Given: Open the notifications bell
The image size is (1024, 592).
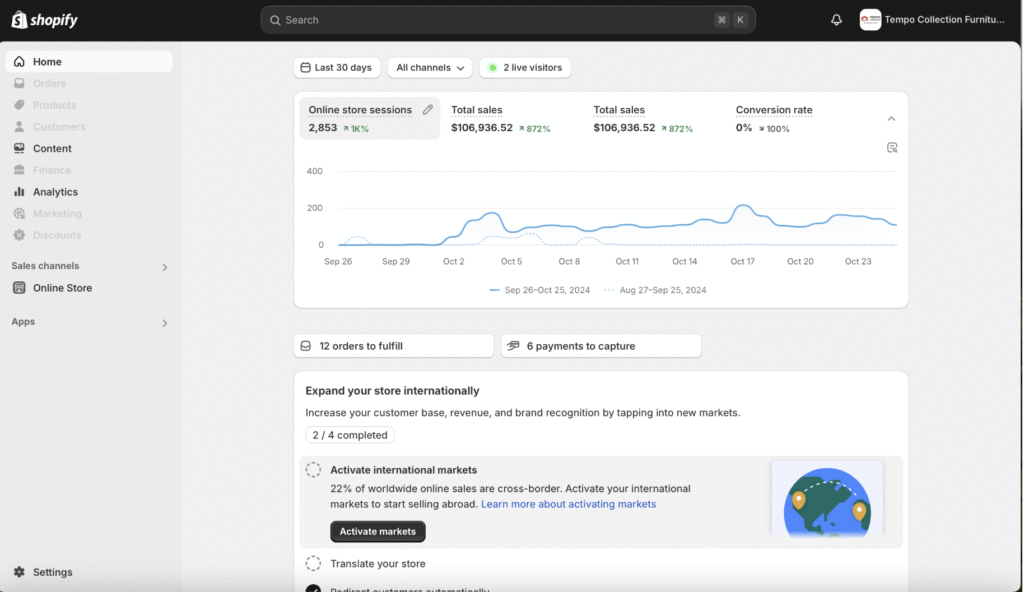Looking at the screenshot, I should pos(836,20).
